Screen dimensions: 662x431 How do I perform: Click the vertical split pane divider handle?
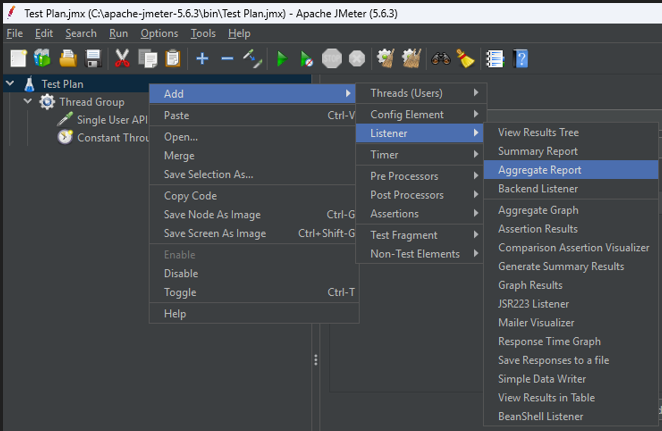[x=316, y=360]
